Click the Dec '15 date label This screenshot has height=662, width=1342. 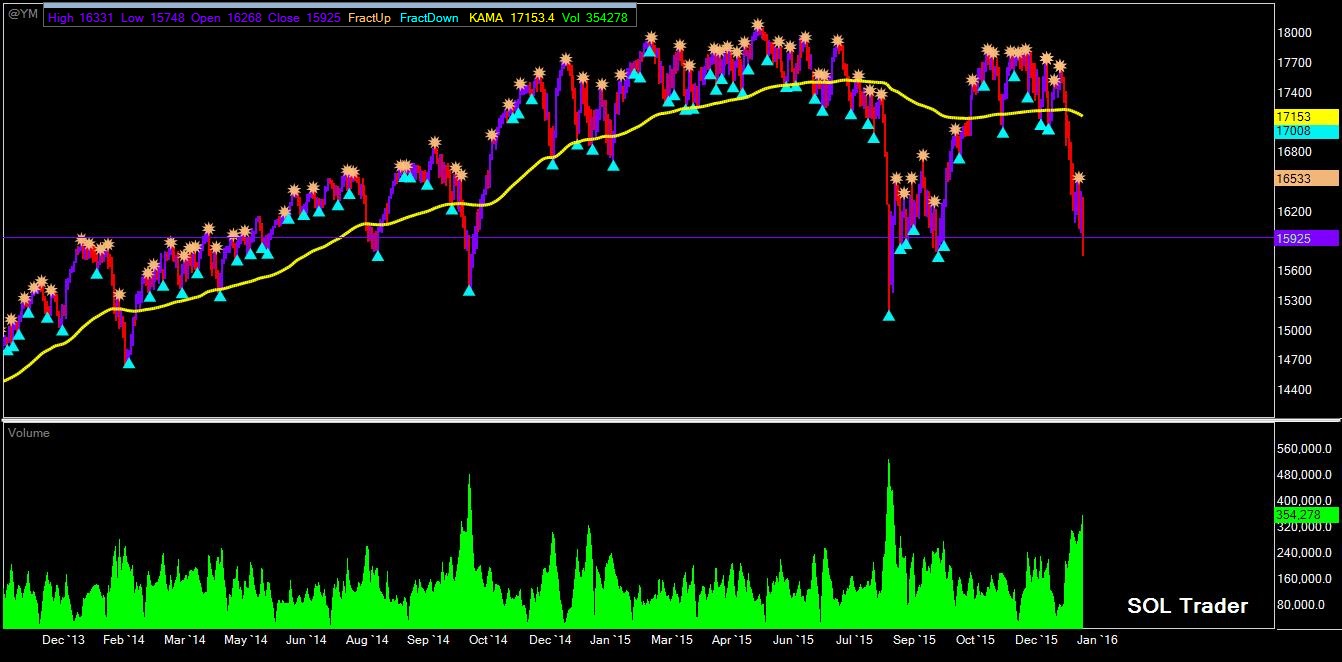pyautogui.click(x=1036, y=640)
